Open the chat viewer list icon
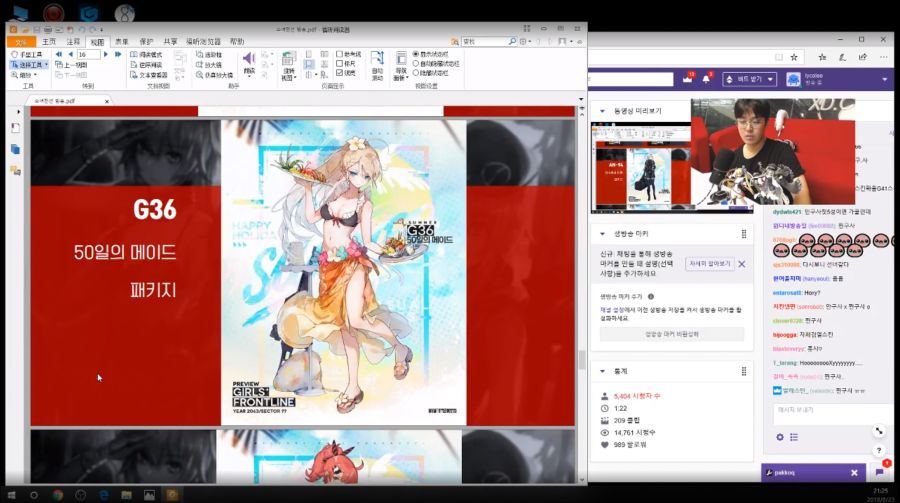Viewport: 900px width, 503px height. 794,437
